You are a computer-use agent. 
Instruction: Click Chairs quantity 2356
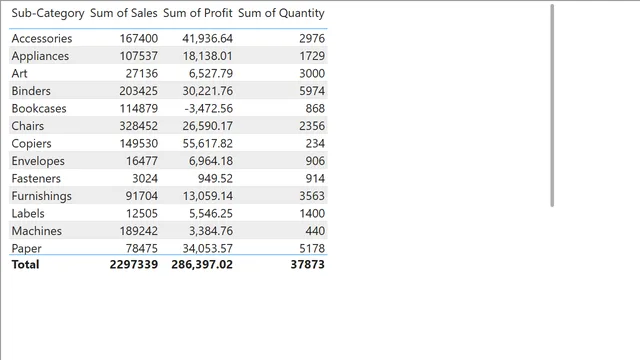tap(312, 126)
